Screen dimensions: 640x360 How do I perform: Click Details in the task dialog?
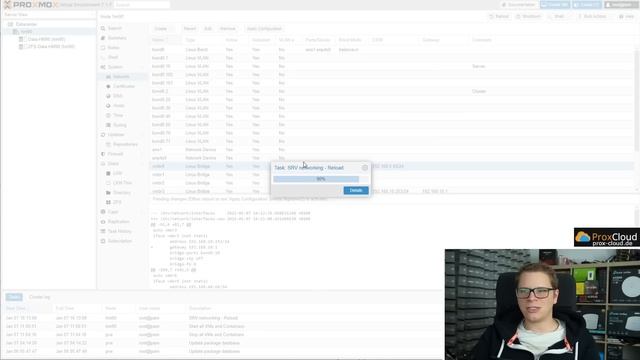[356, 191]
